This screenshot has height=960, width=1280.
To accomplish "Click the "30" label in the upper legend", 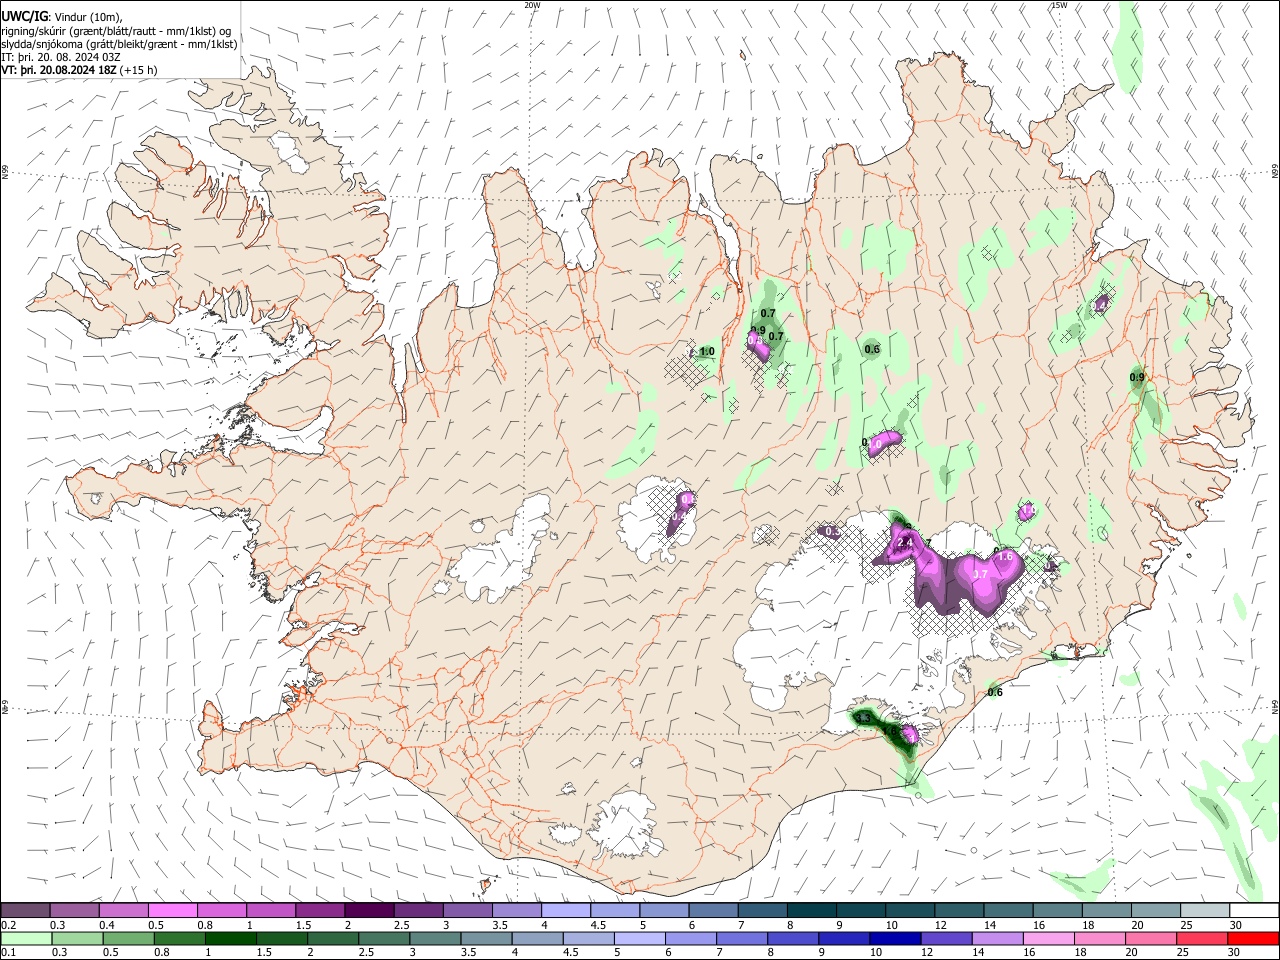I will (1236, 925).
